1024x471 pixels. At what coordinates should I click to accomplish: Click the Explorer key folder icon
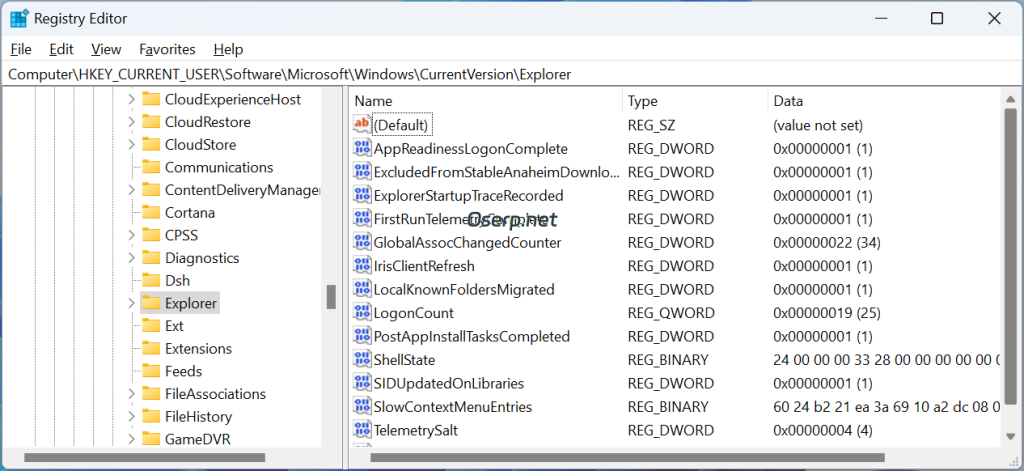[151, 303]
